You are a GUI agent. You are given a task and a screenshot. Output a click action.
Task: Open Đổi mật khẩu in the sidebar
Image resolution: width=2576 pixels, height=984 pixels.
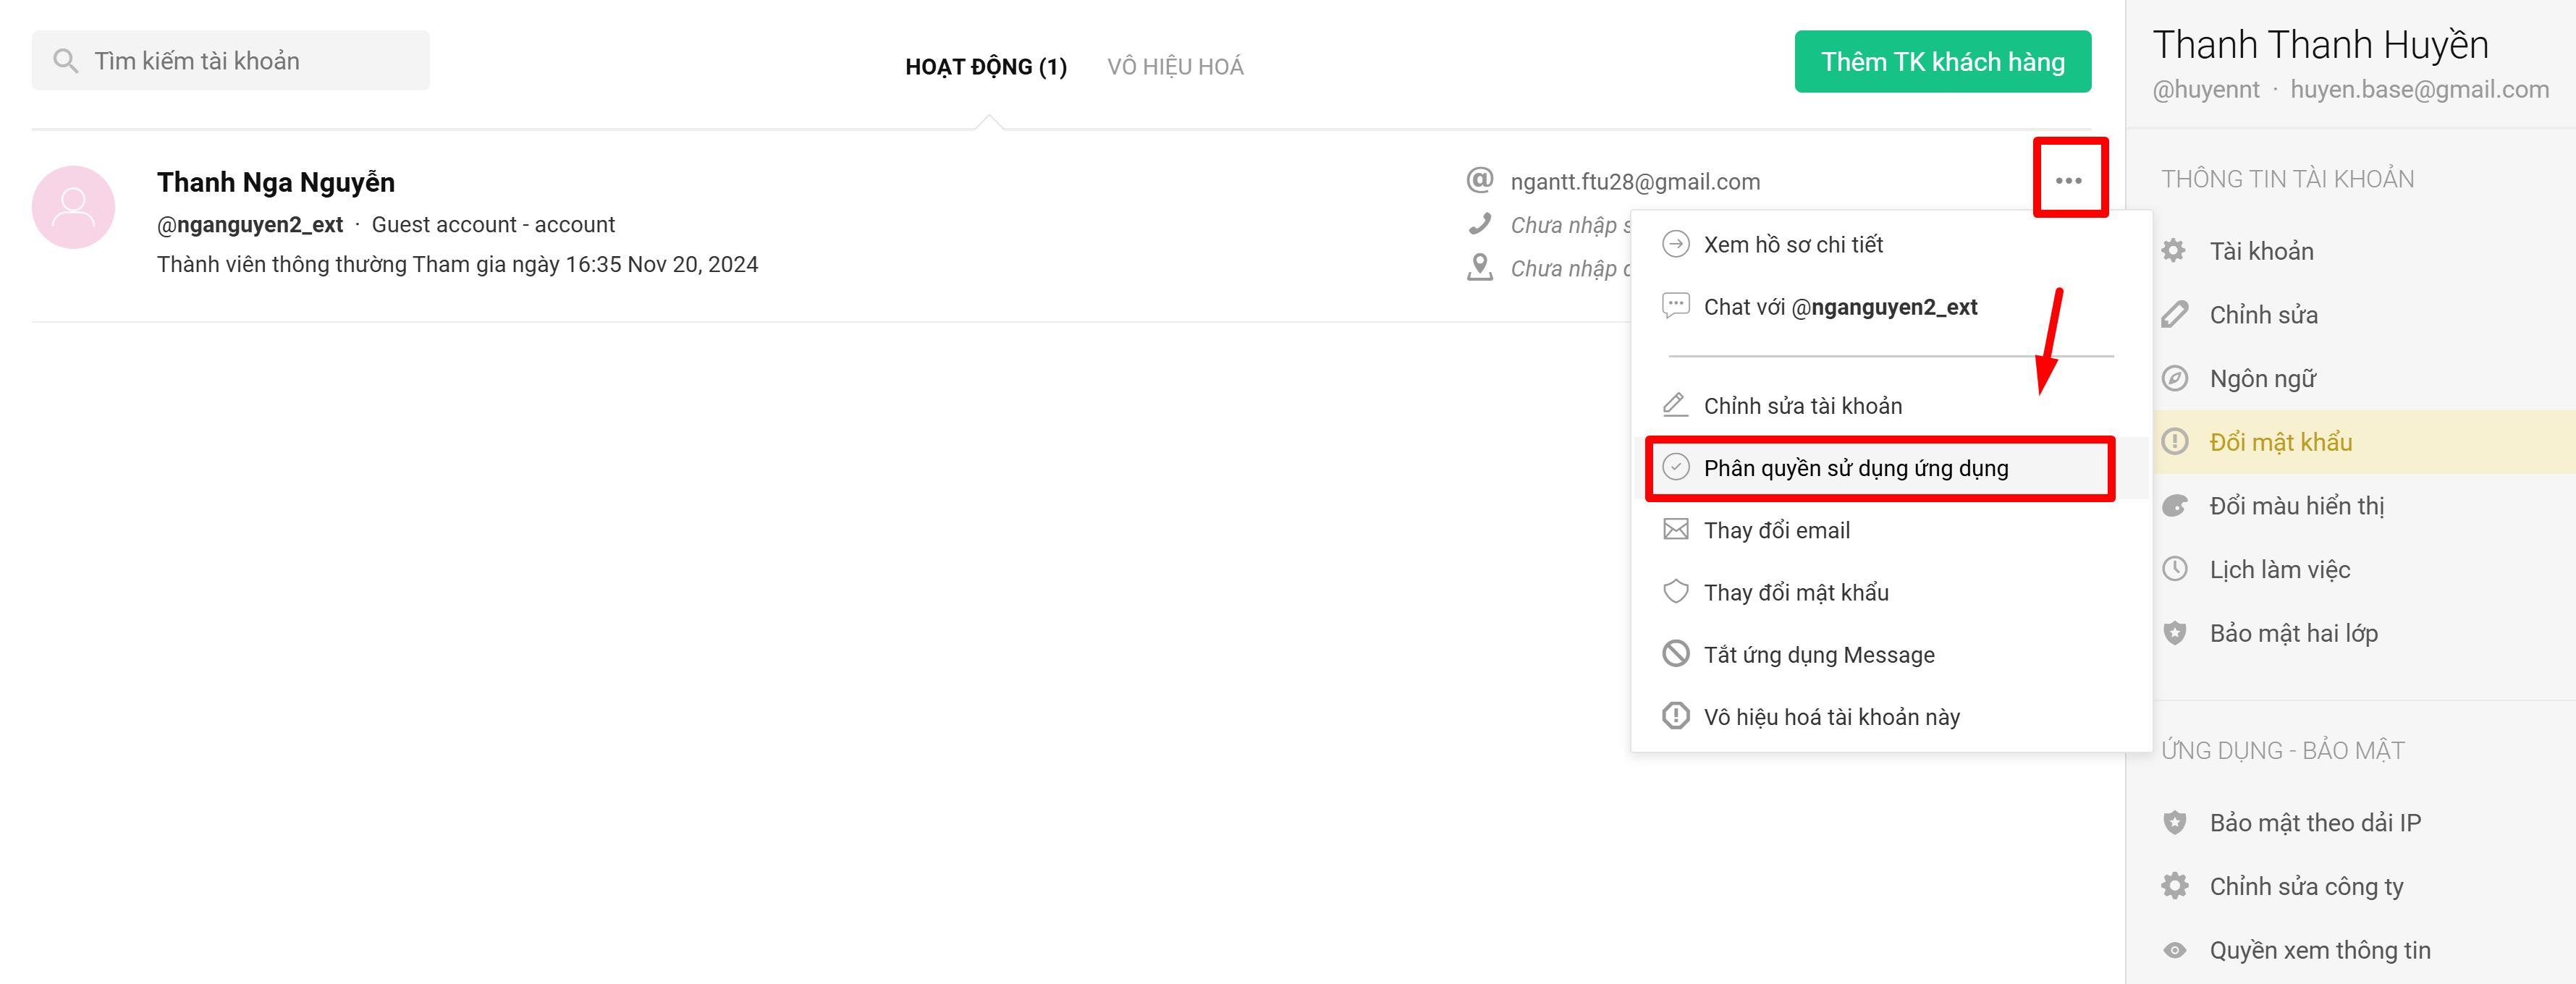[x=2280, y=442]
